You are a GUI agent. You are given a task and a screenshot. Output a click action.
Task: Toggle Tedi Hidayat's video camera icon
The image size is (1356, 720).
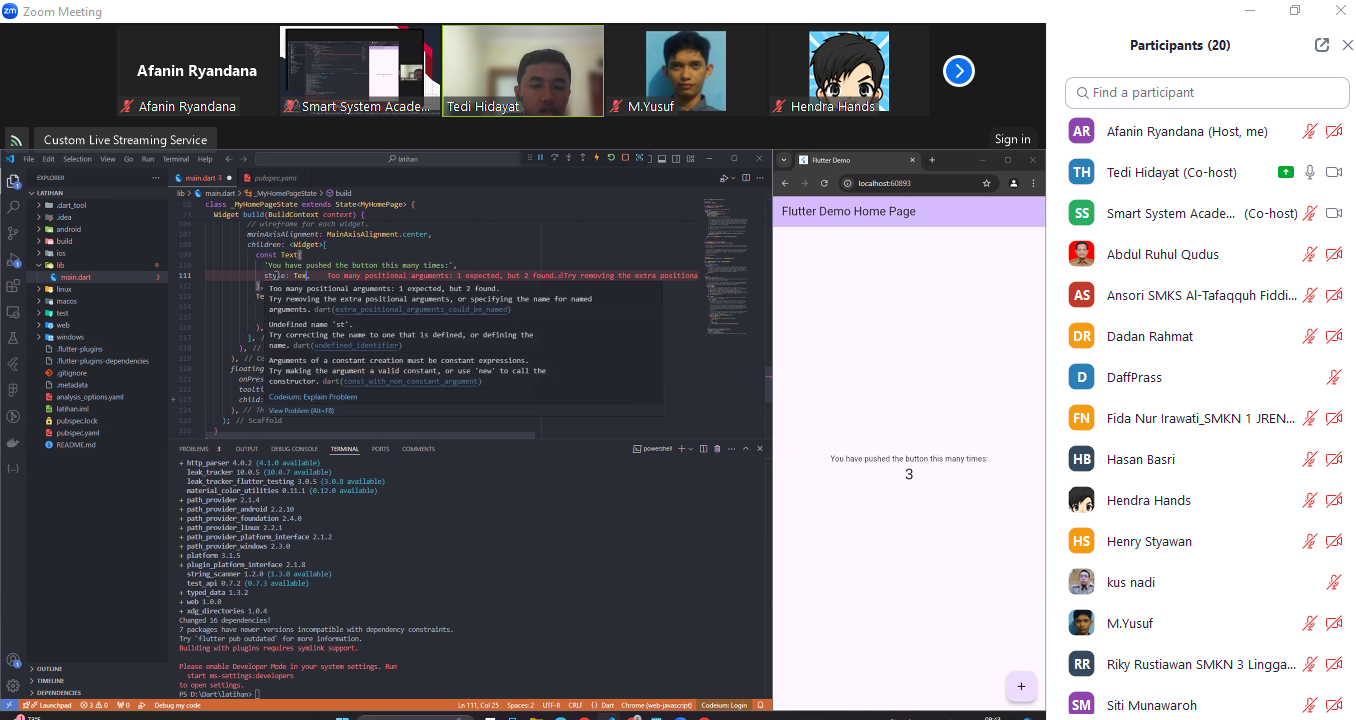click(1334, 172)
